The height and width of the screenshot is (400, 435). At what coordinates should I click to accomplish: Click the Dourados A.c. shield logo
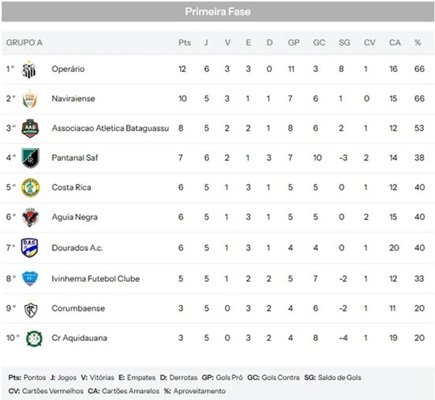[29, 248]
